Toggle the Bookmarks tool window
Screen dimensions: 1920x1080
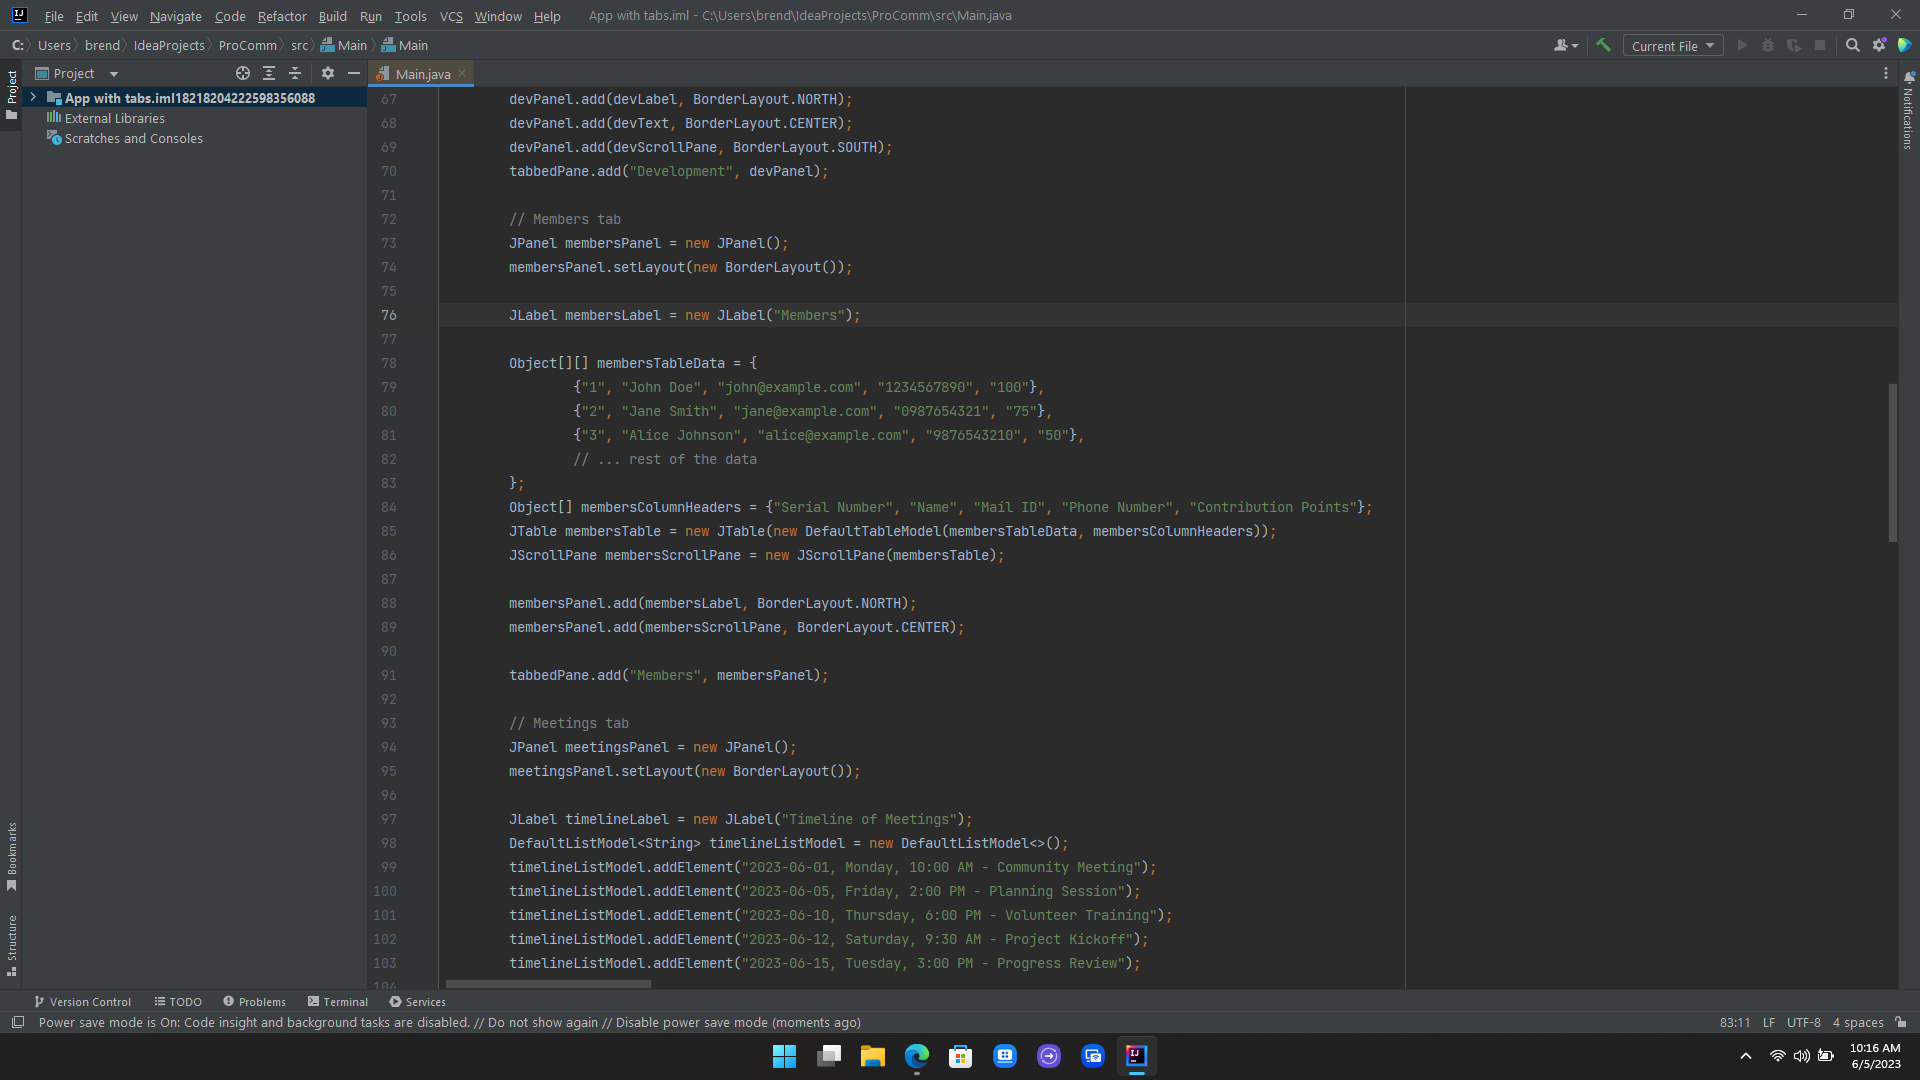tap(11, 855)
